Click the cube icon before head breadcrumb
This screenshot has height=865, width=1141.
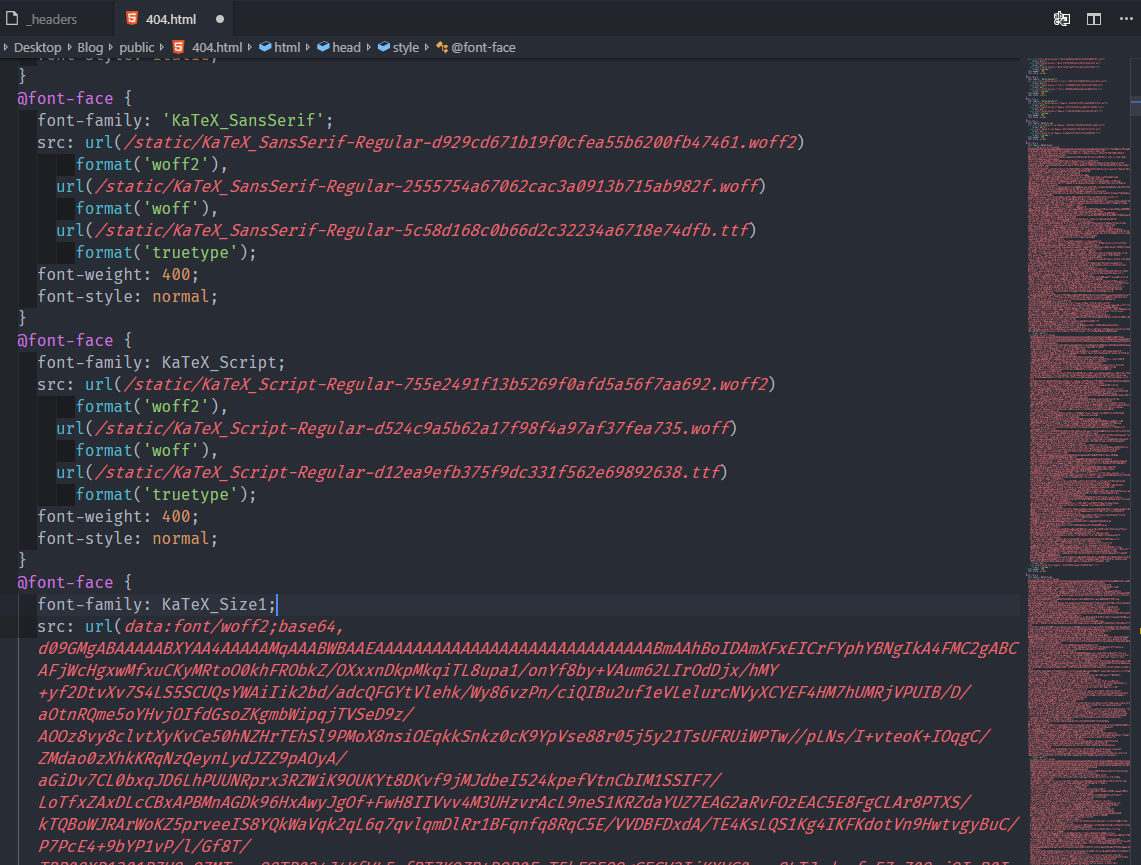(323, 47)
